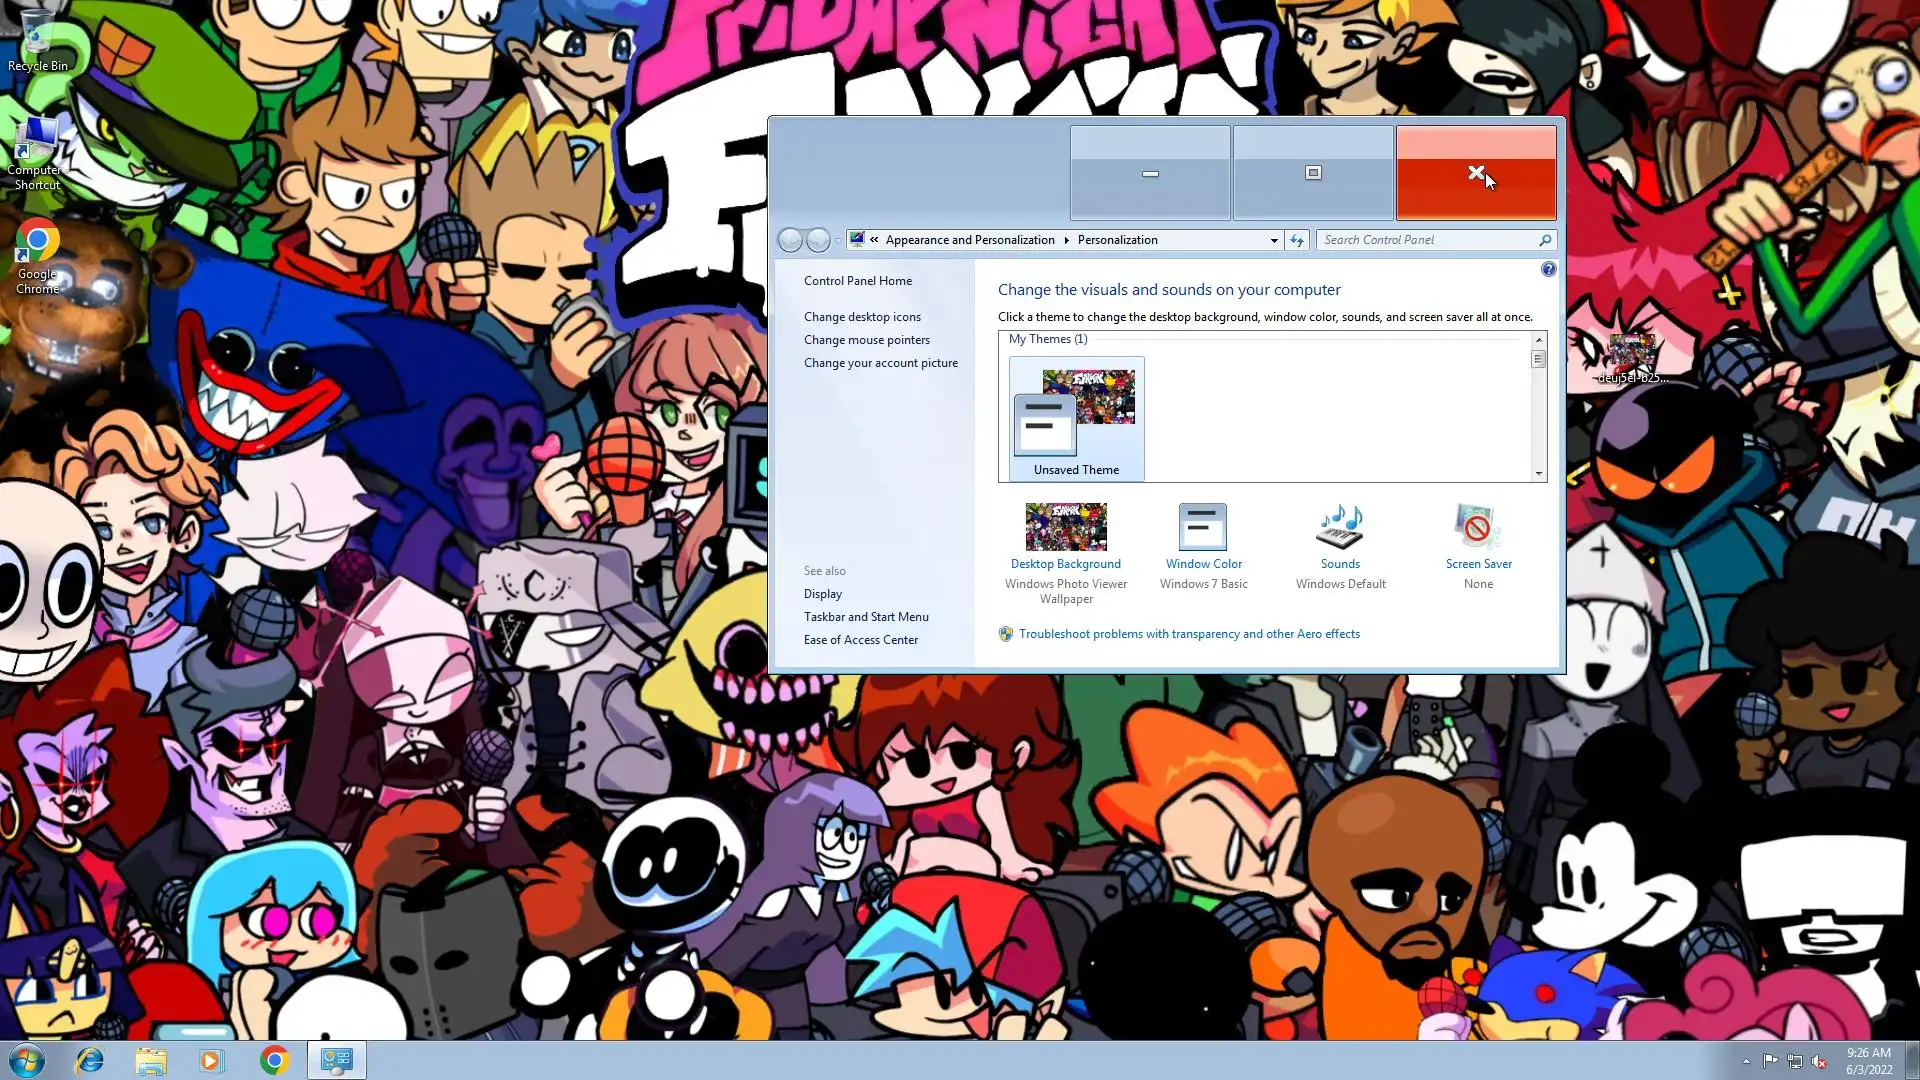Open recent pages dropdown arrow

(838, 241)
